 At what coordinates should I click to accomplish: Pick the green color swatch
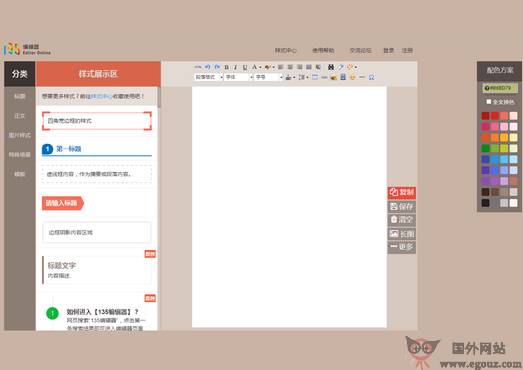[485, 148]
